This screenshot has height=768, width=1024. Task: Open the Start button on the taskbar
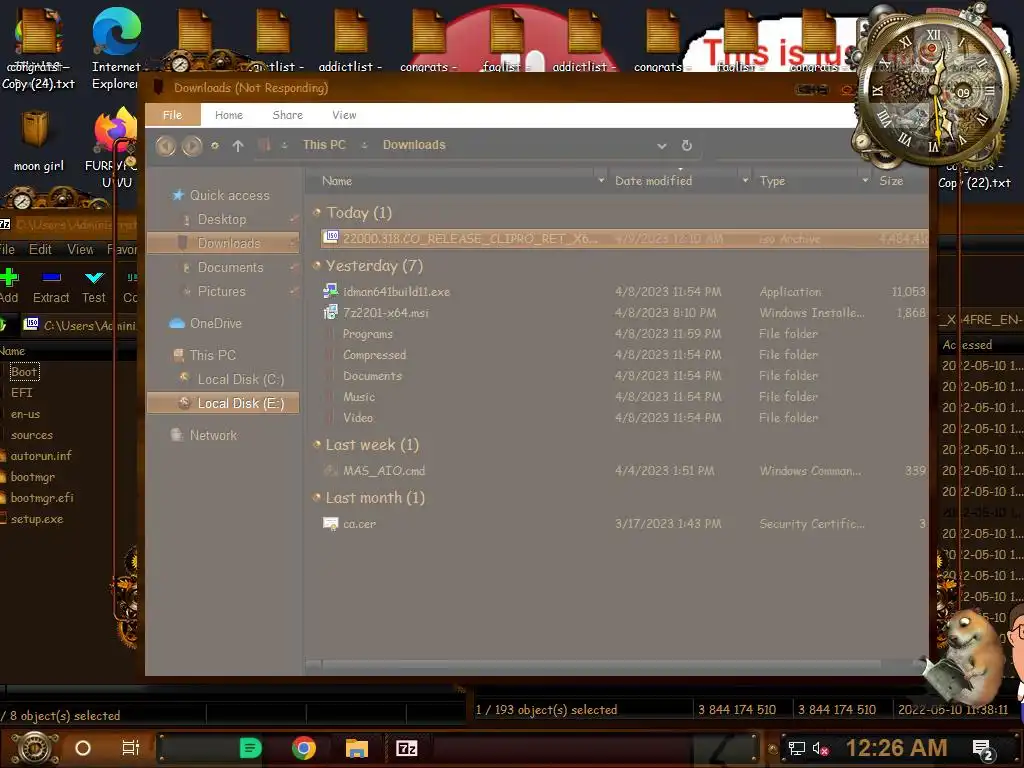(35, 748)
